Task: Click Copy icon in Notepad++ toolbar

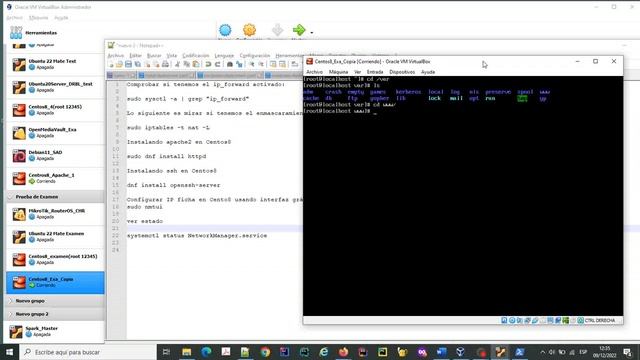Action: point(187,64)
